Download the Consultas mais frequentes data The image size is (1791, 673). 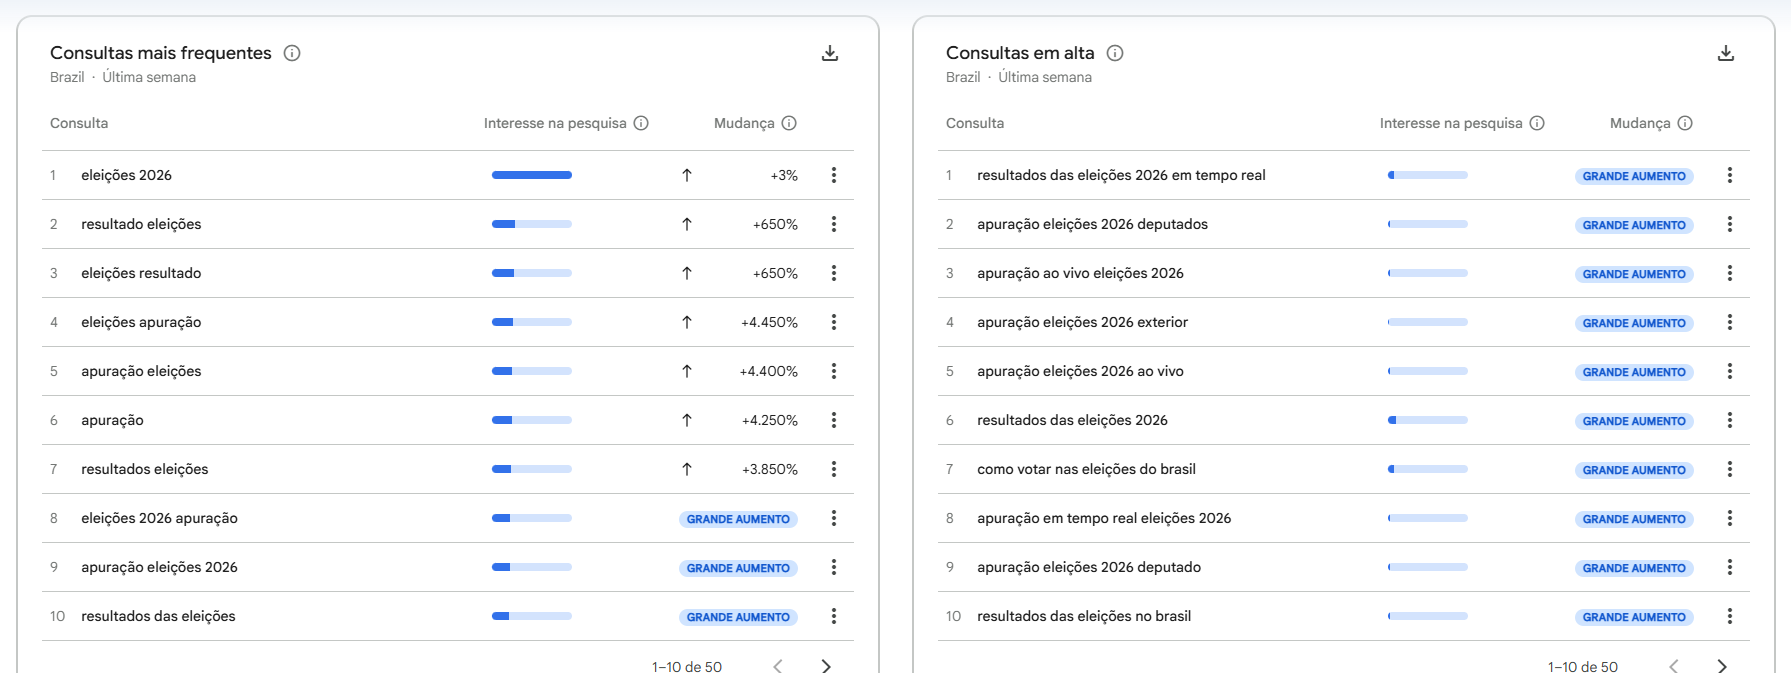pyautogui.click(x=830, y=53)
